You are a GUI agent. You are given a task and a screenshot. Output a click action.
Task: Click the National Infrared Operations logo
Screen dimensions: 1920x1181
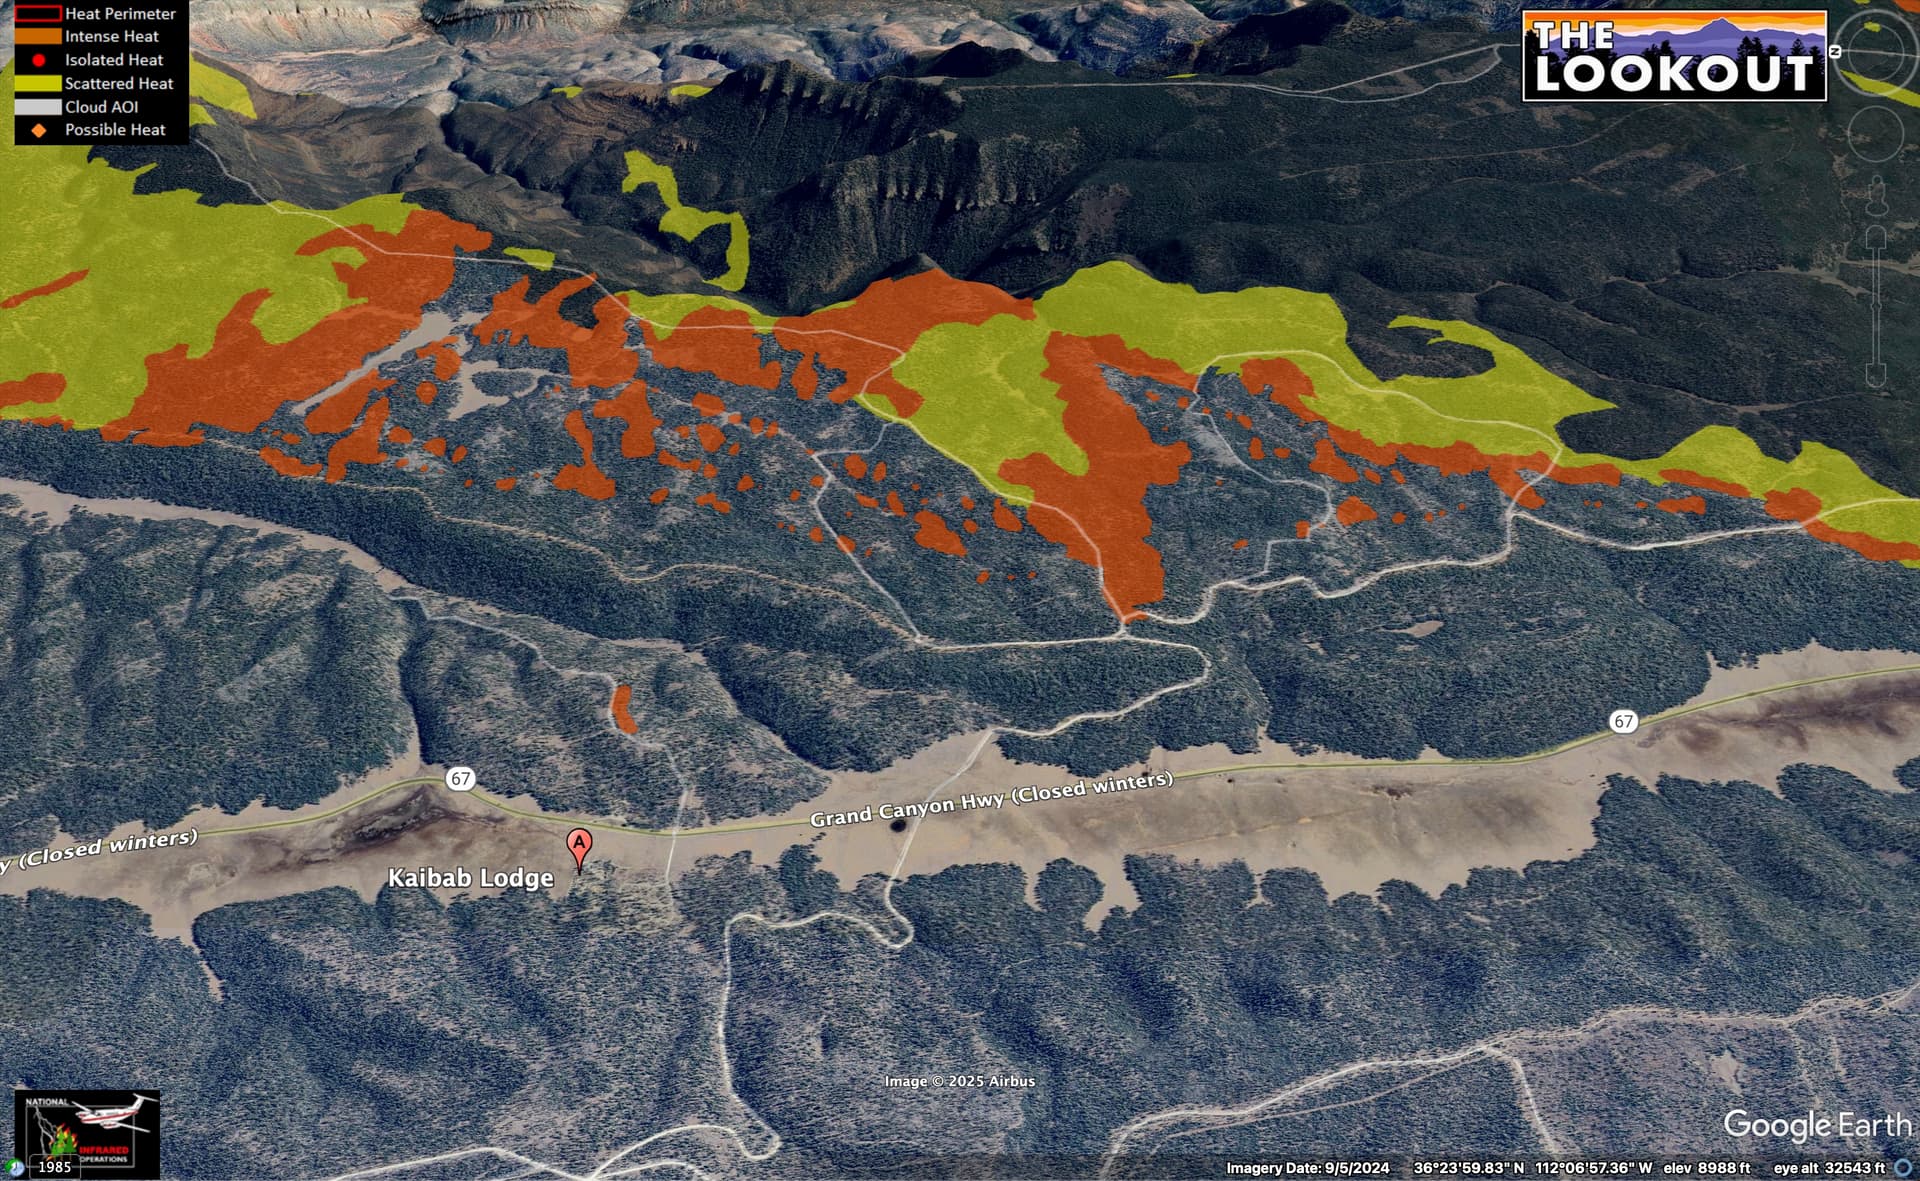coord(87,1134)
